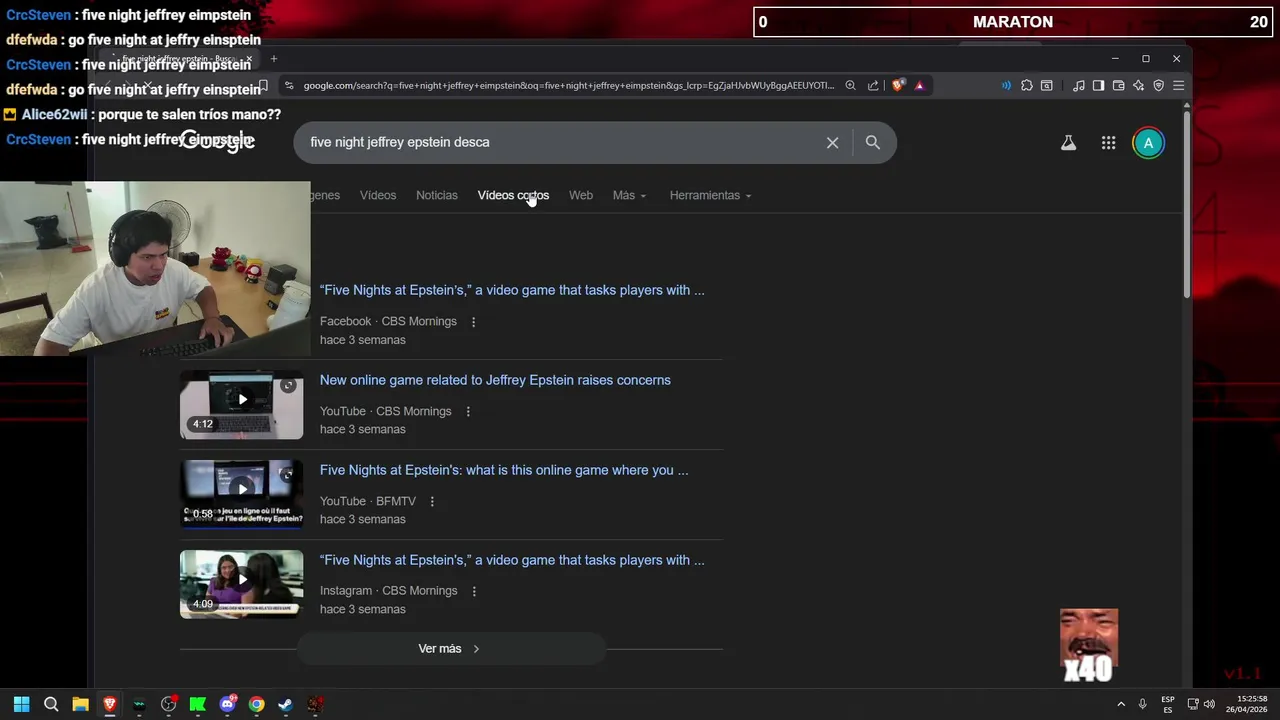Open the Brave VPN shield icon
The width and height of the screenshot is (1280, 720).
pyautogui.click(x=1158, y=86)
